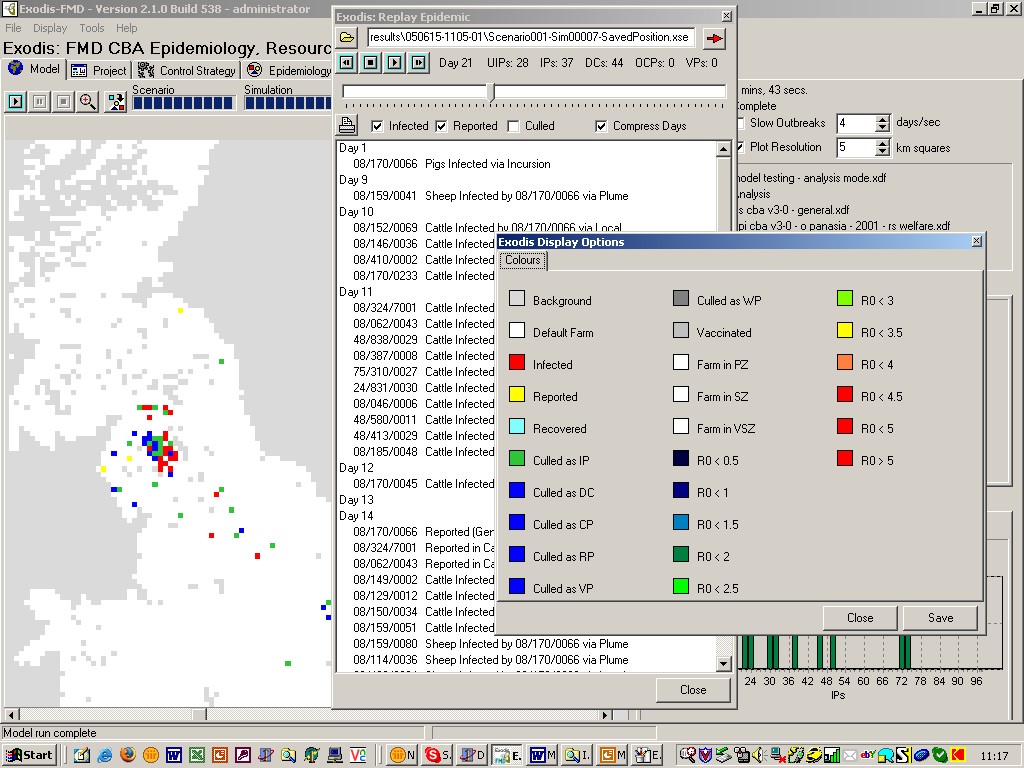
Task: Select the zoom magnifier tool
Action: 88,101
